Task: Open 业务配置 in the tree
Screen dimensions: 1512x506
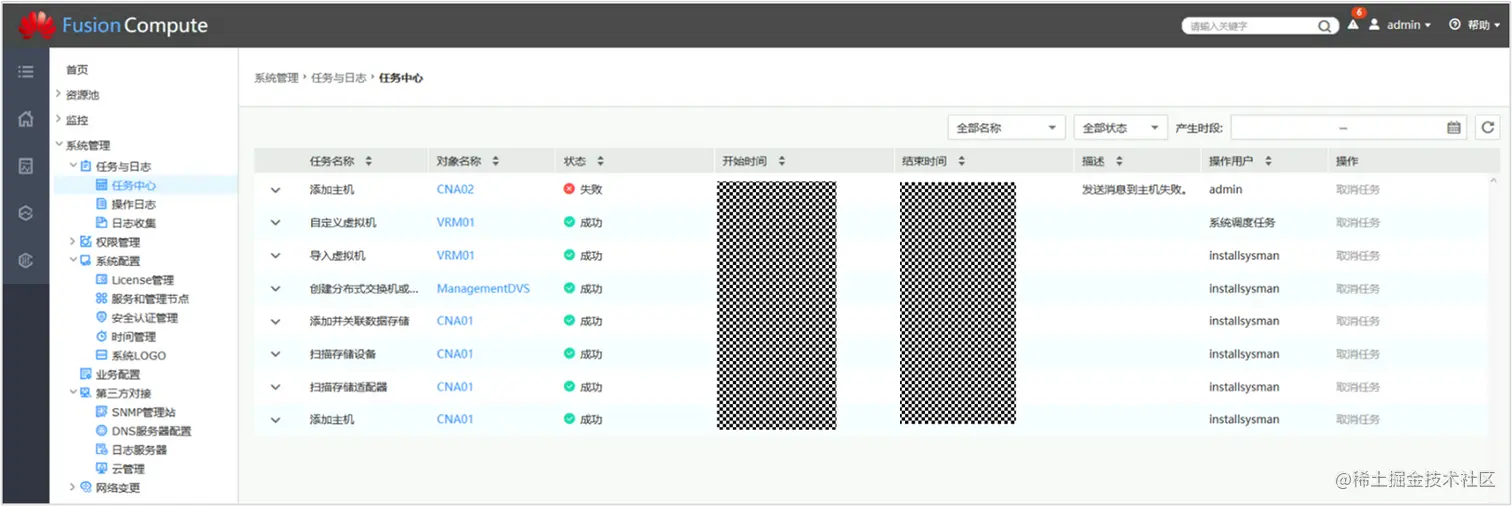Action: (118, 374)
